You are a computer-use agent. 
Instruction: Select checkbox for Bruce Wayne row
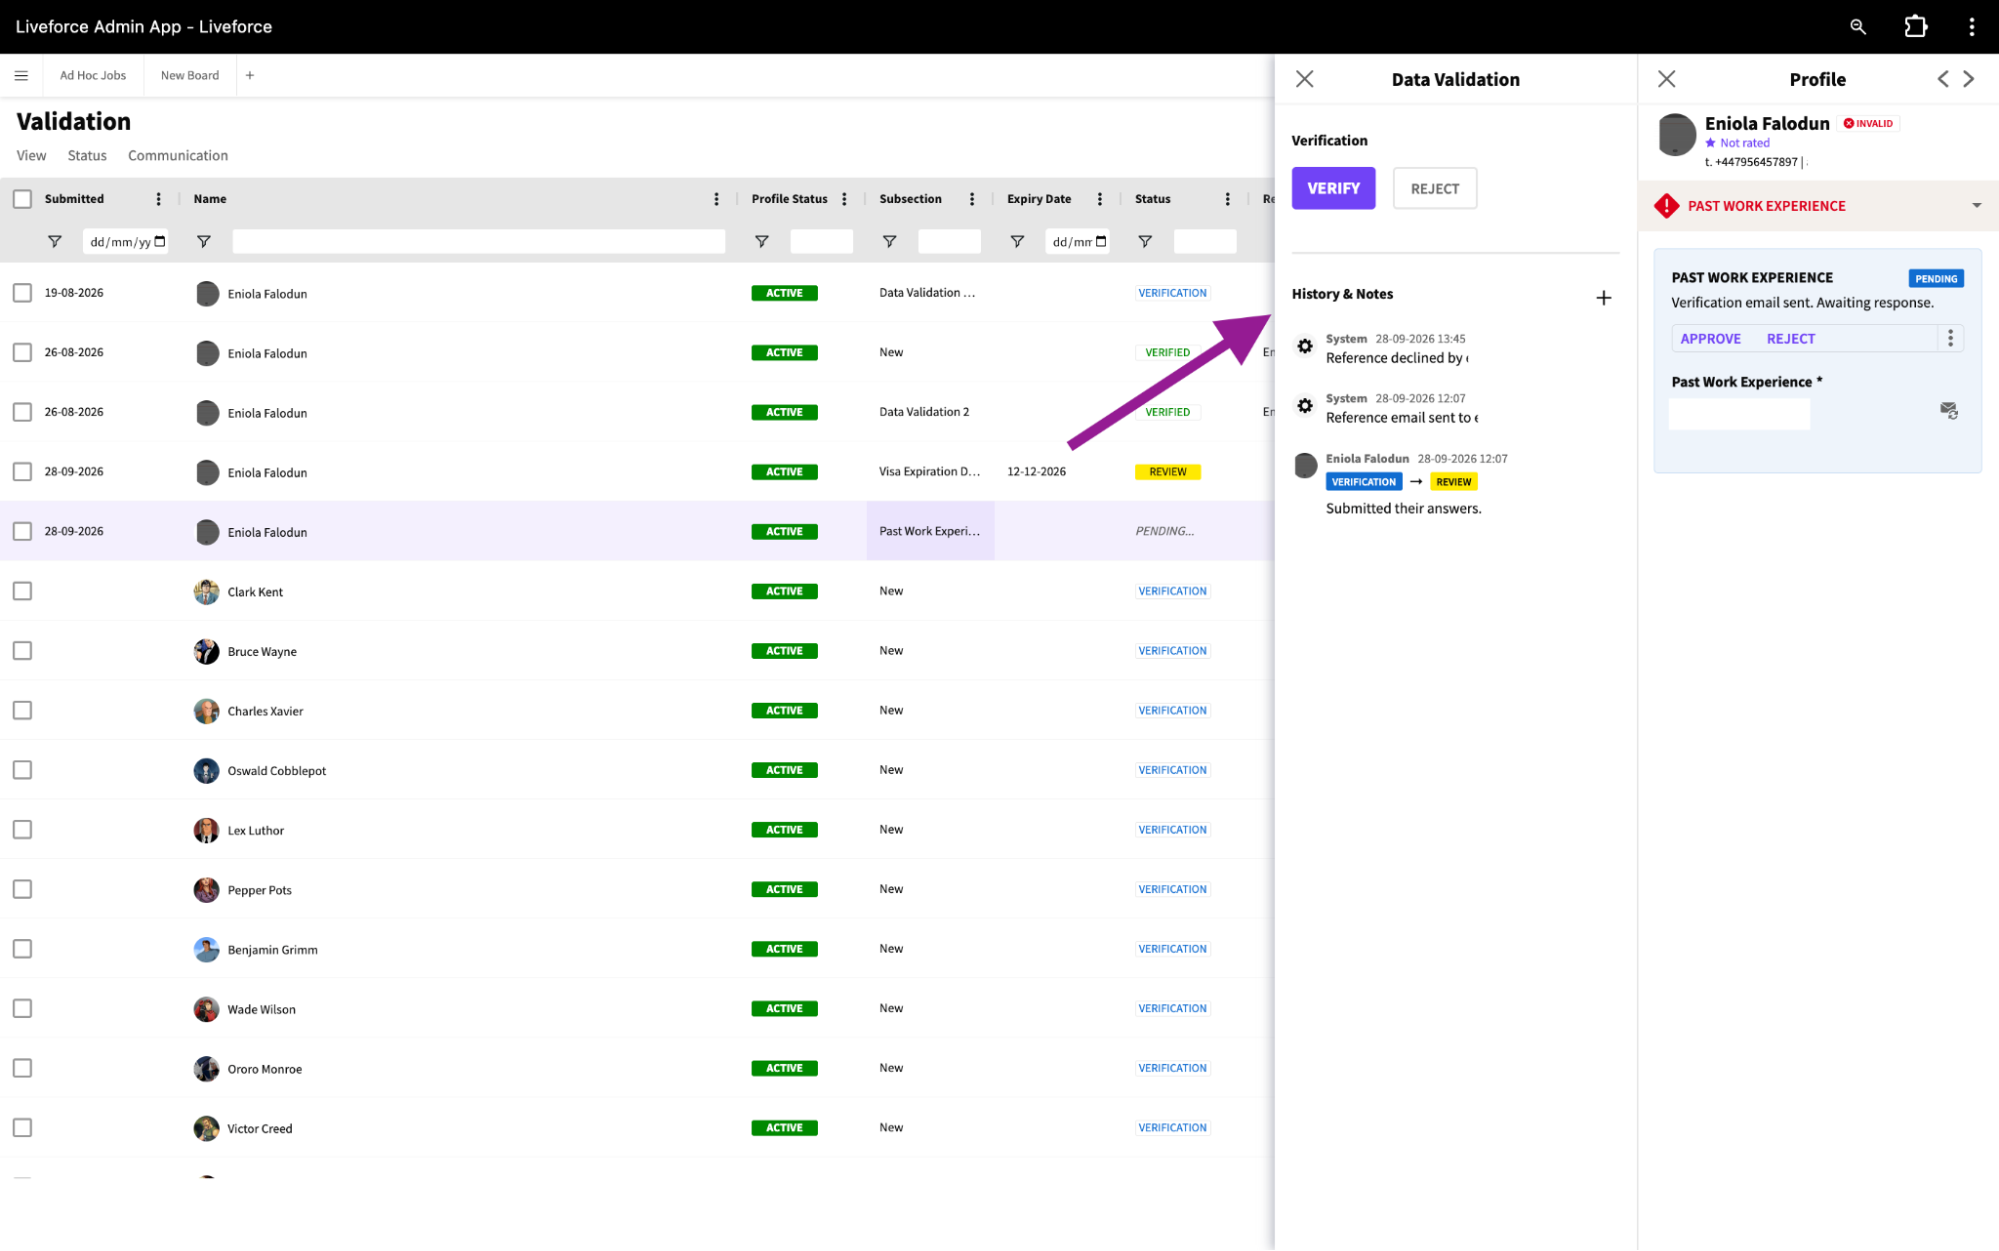(22, 651)
